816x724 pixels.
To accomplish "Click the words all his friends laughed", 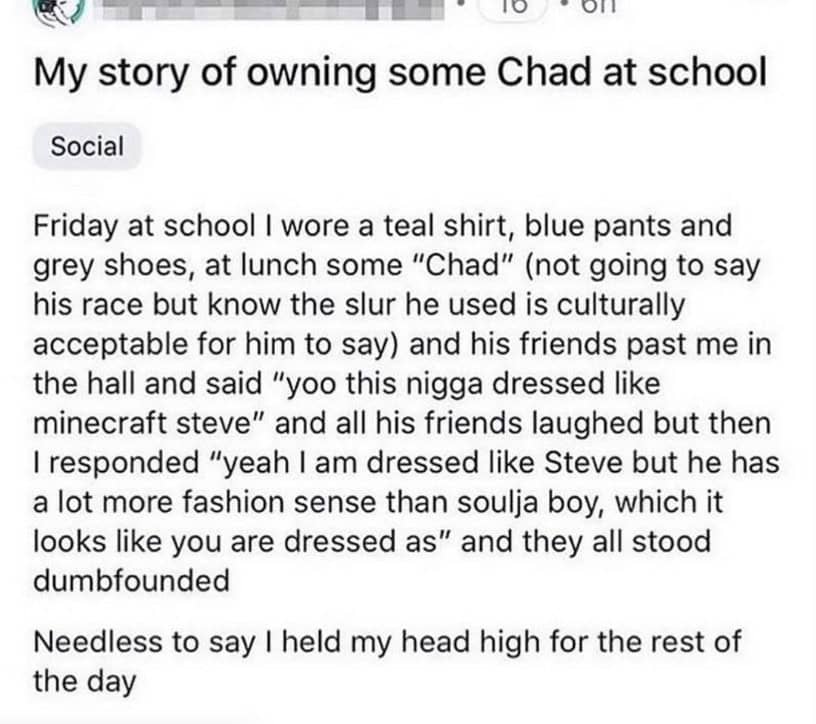I will (492, 424).
